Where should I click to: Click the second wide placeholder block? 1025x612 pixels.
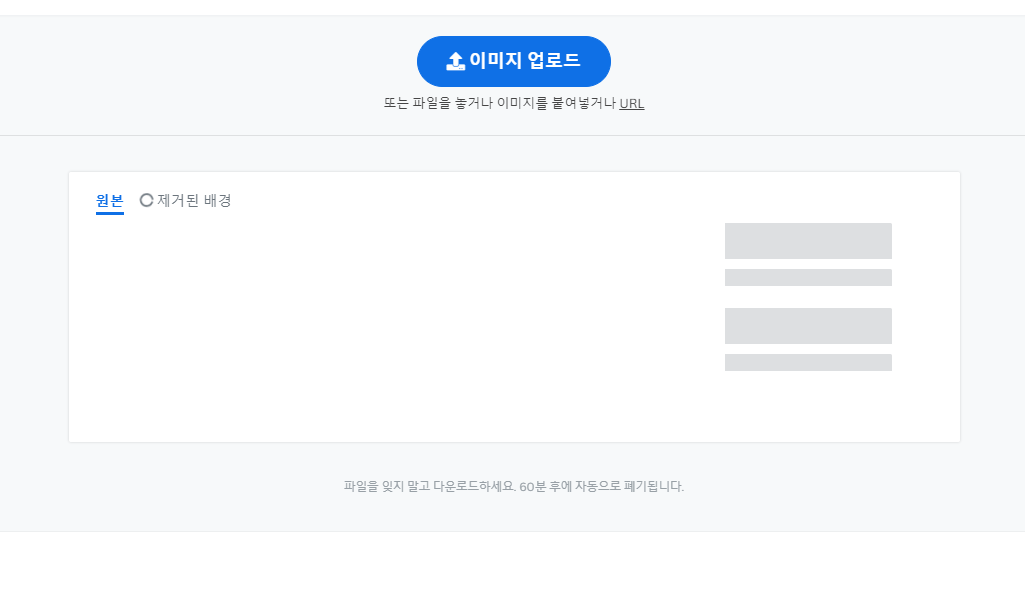pyautogui.click(x=808, y=326)
